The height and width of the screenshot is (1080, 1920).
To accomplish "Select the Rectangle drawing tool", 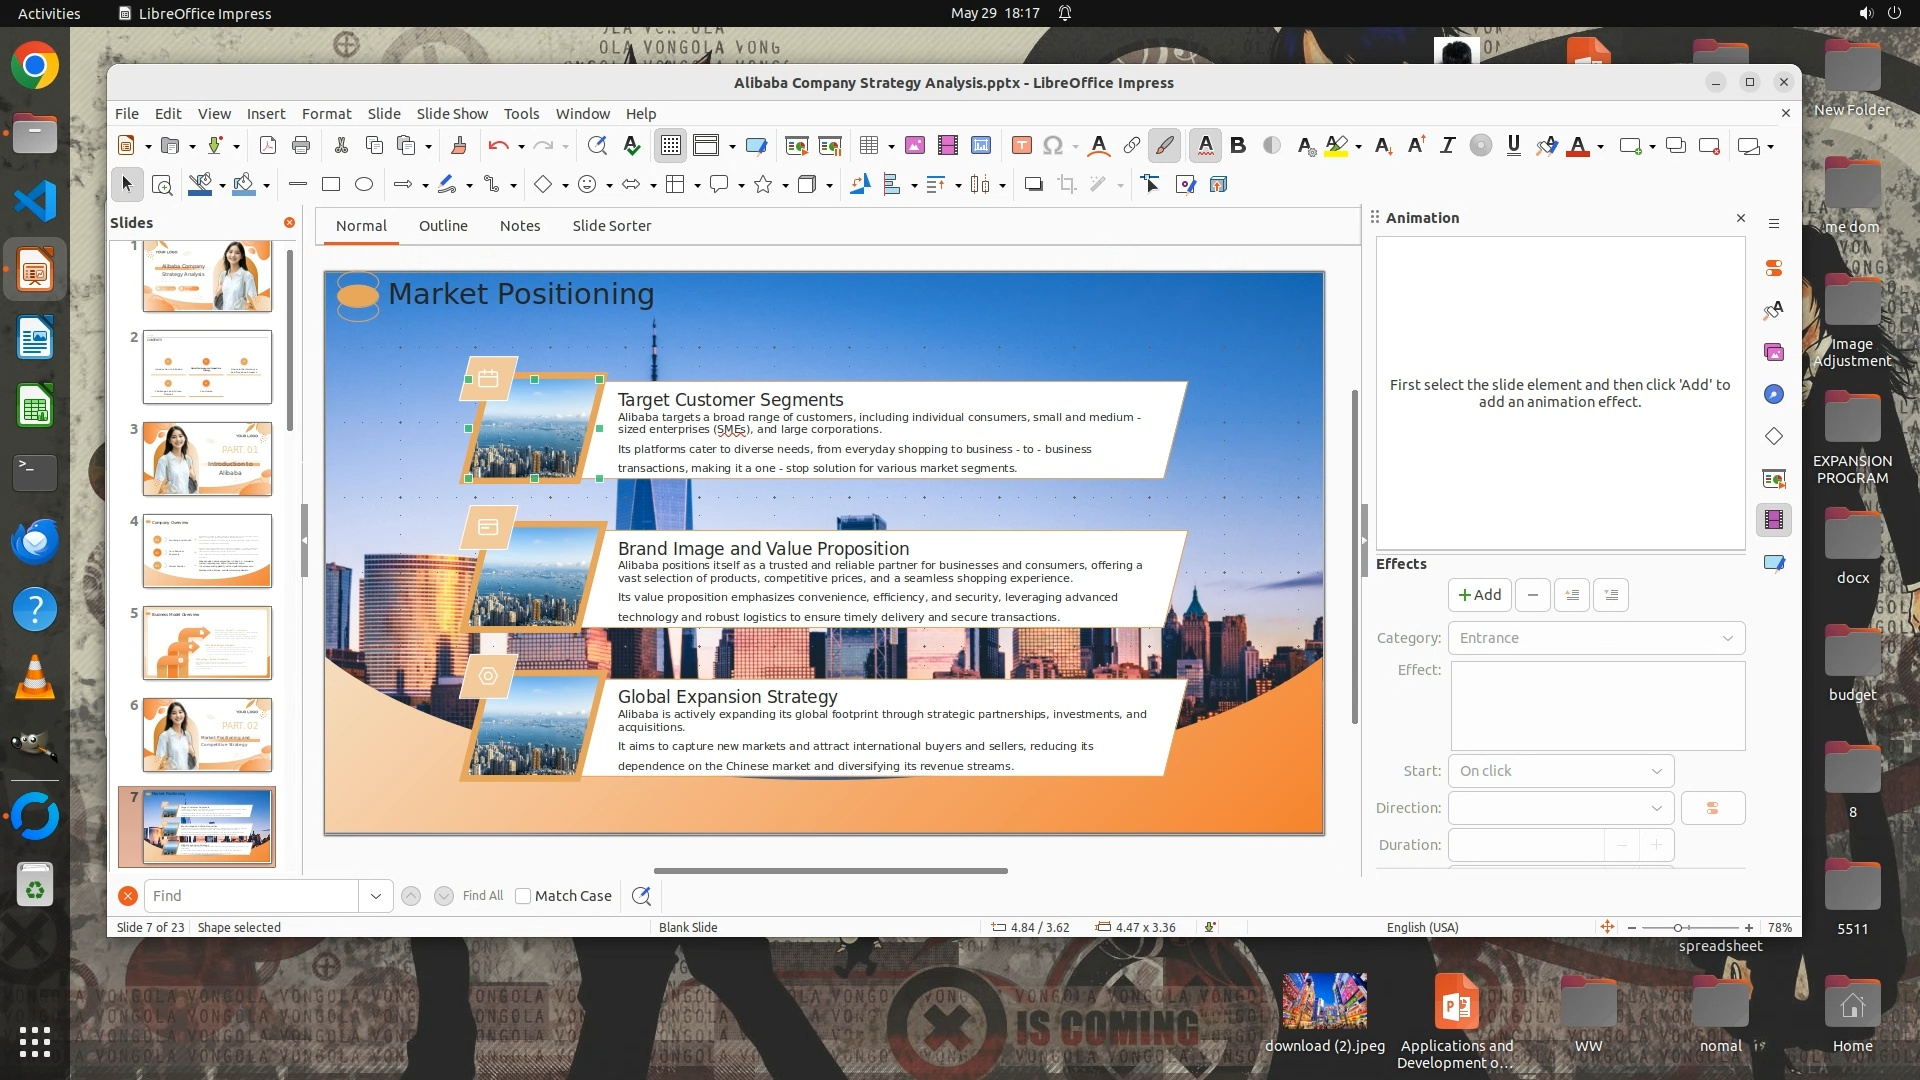I will pyautogui.click(x=331, y=184).
